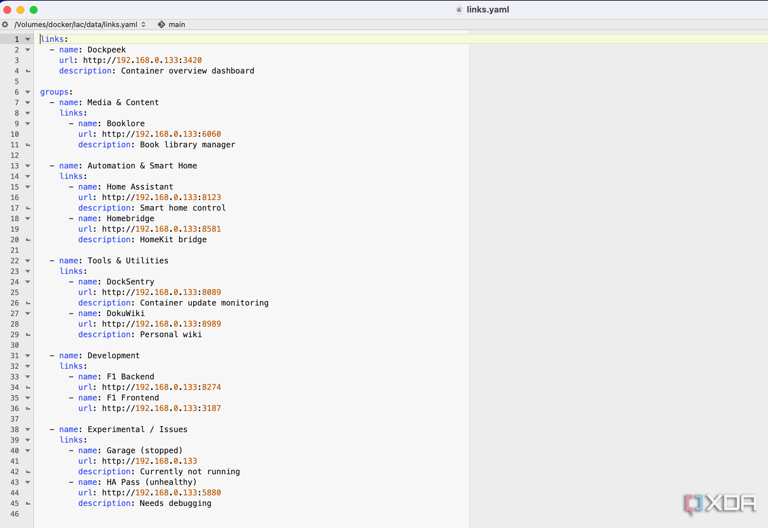Fold the Tools & Utilities group

pyautogui.click(x=28, y=261)
